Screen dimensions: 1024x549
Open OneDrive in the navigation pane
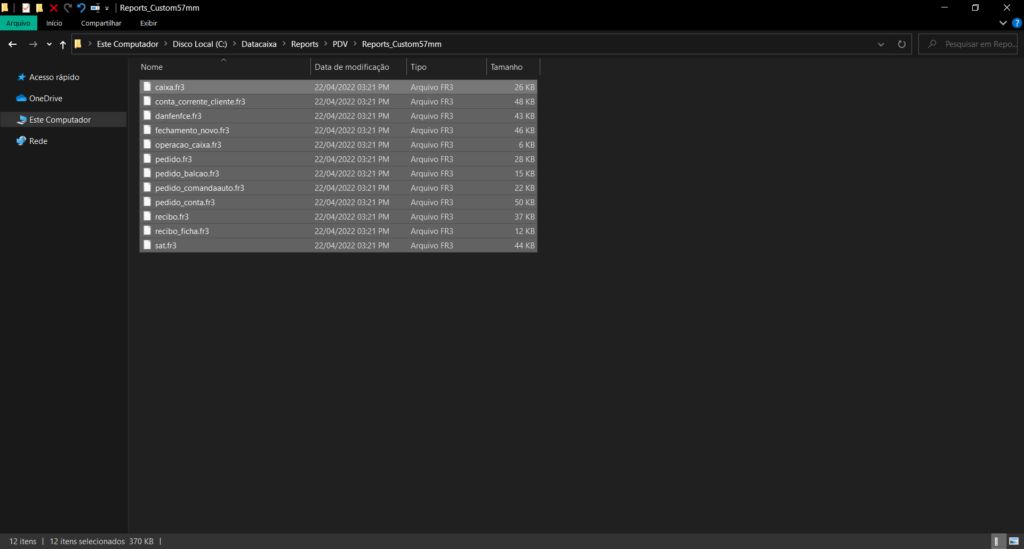coord(45,98)
